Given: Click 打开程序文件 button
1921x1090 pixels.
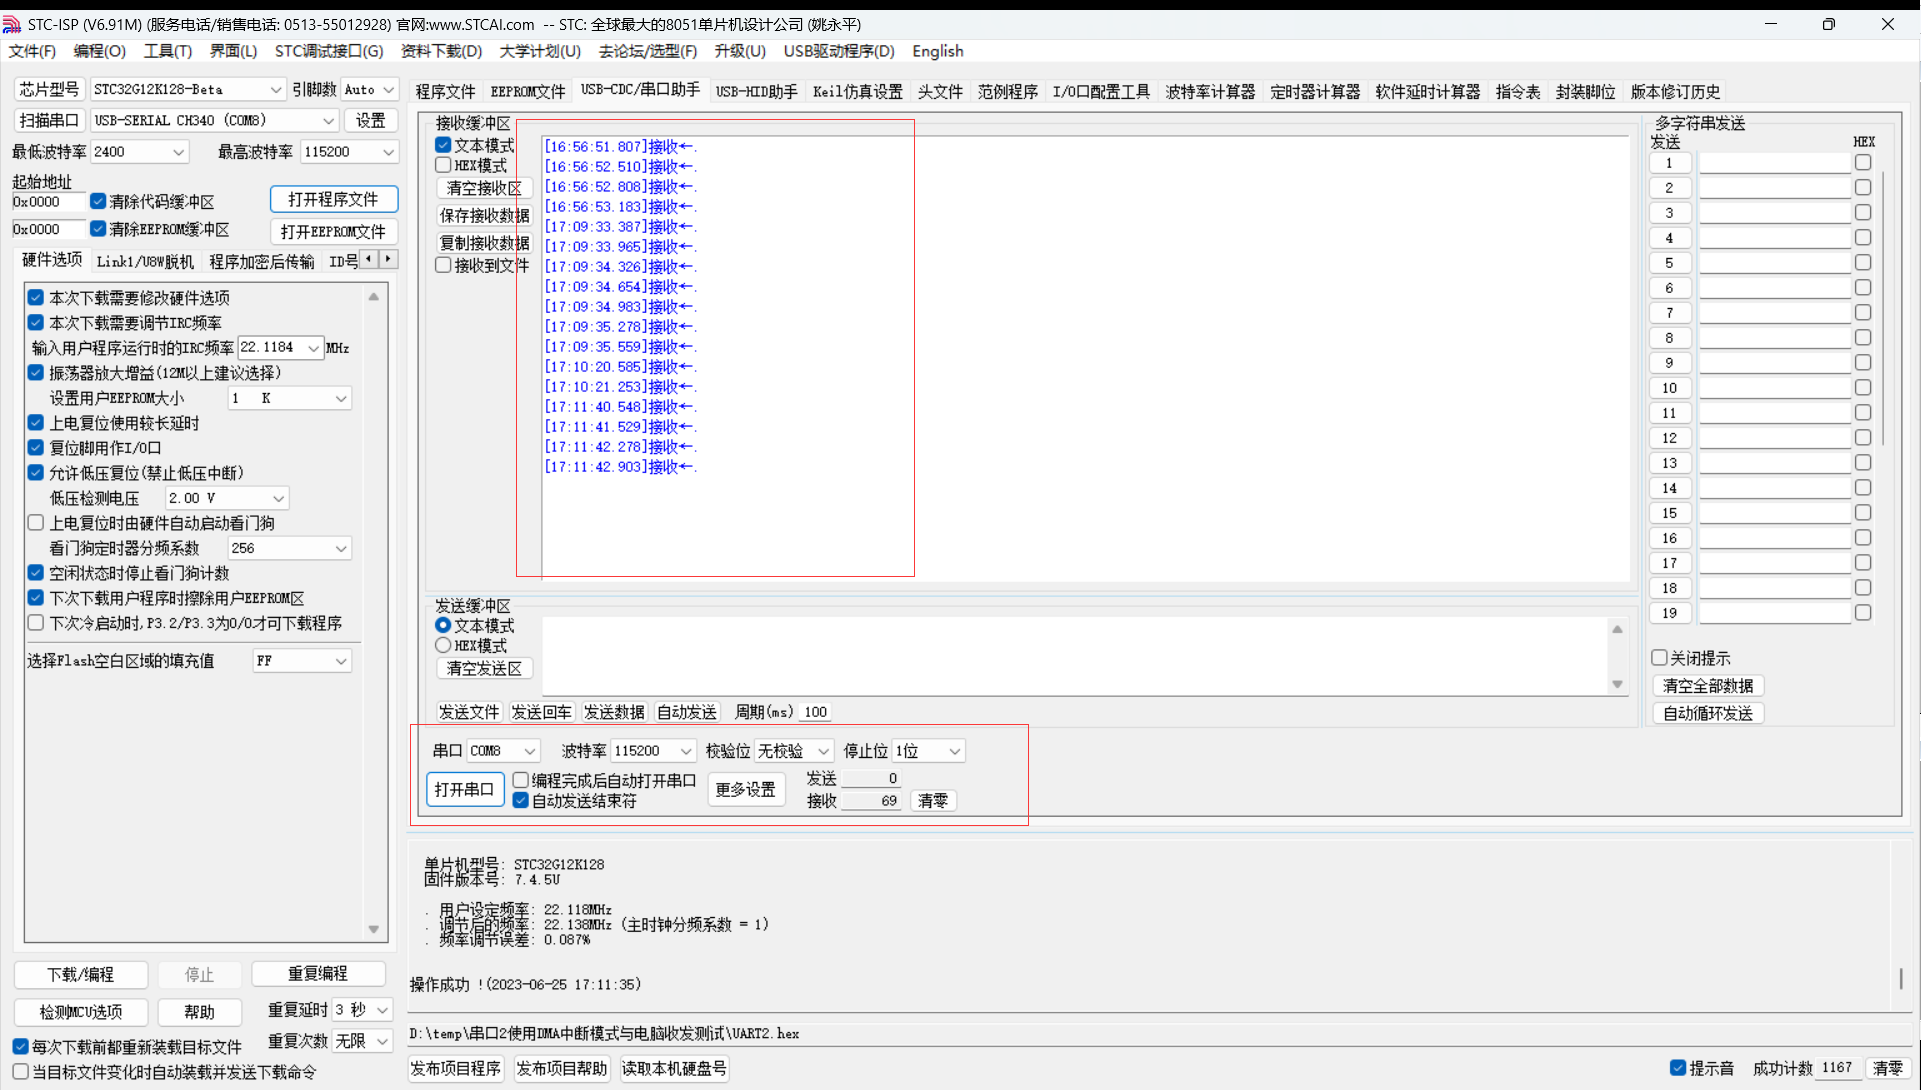Looking at the screenshot, I should pyautogui.click(x=334, y=199).
